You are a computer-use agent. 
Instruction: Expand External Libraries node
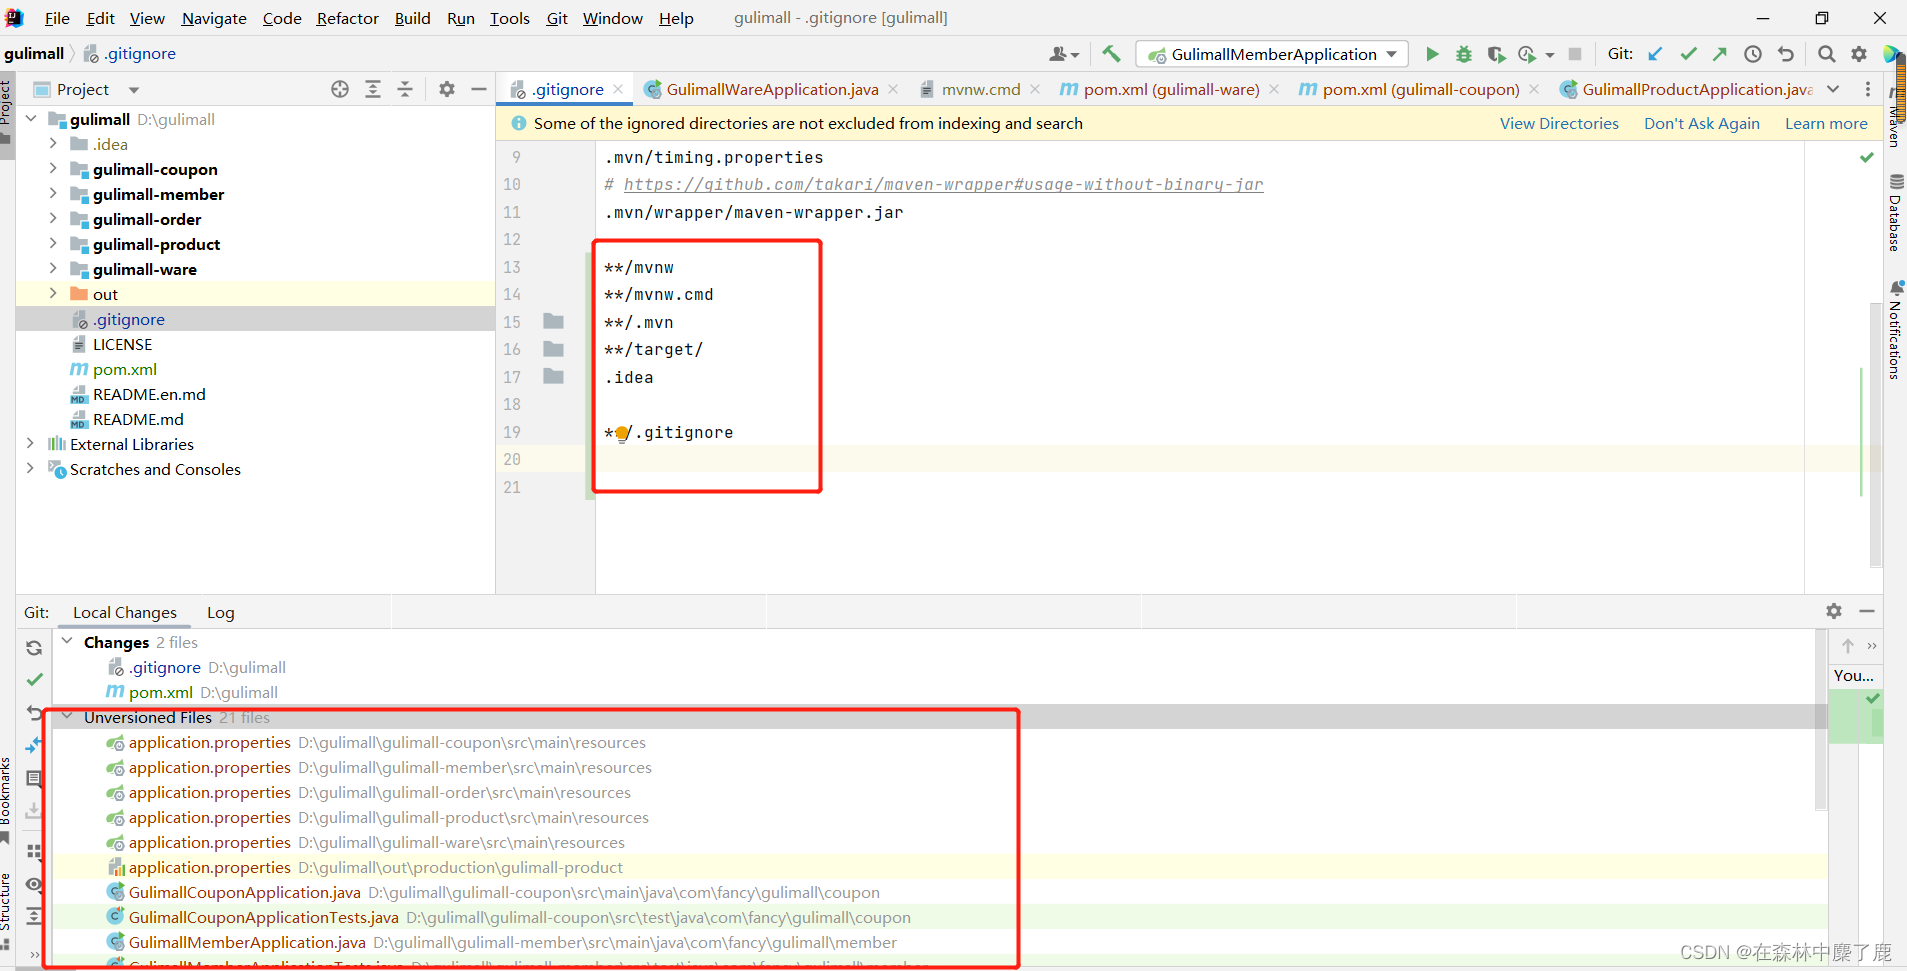(30, 444)
